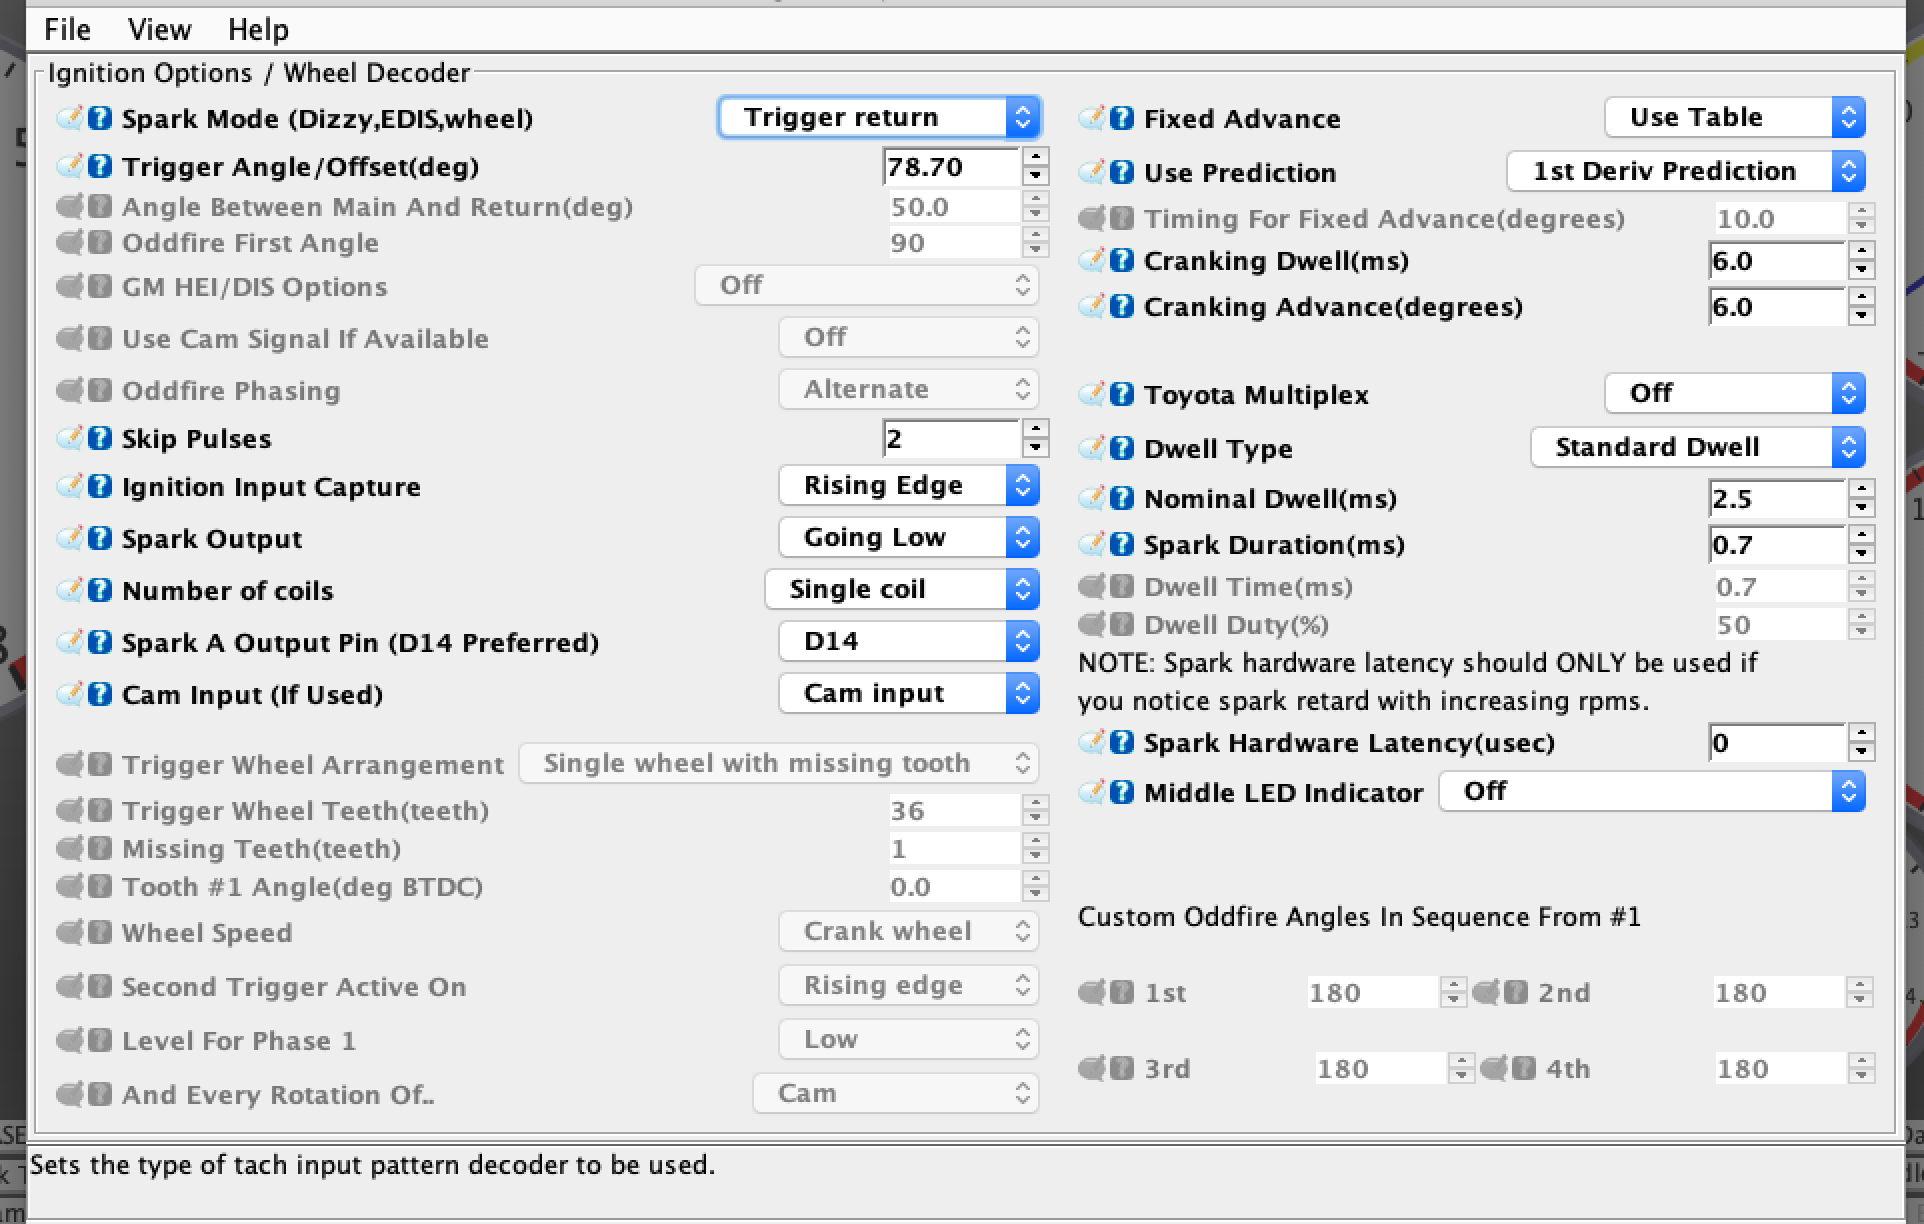This screenshot has width=1924, height=1224.
Task: Click the Spark Duration input field
Action: click(x=1775, y=546)
